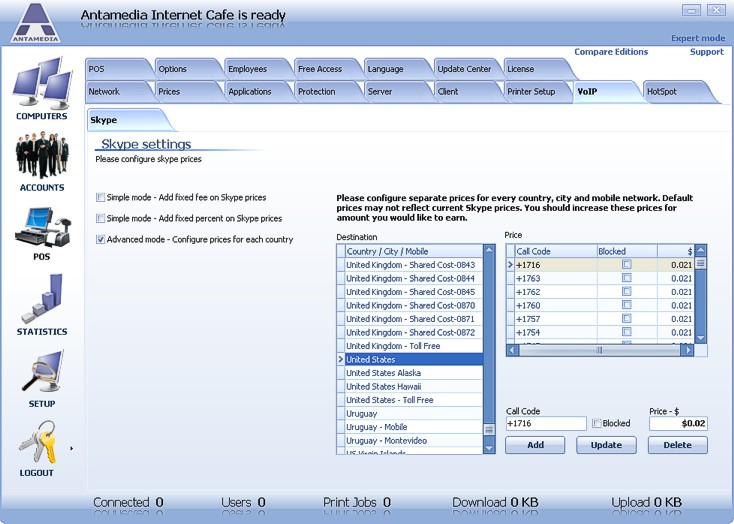Open the Client tab
Screen dimensions: 734x524
point(466,92)
